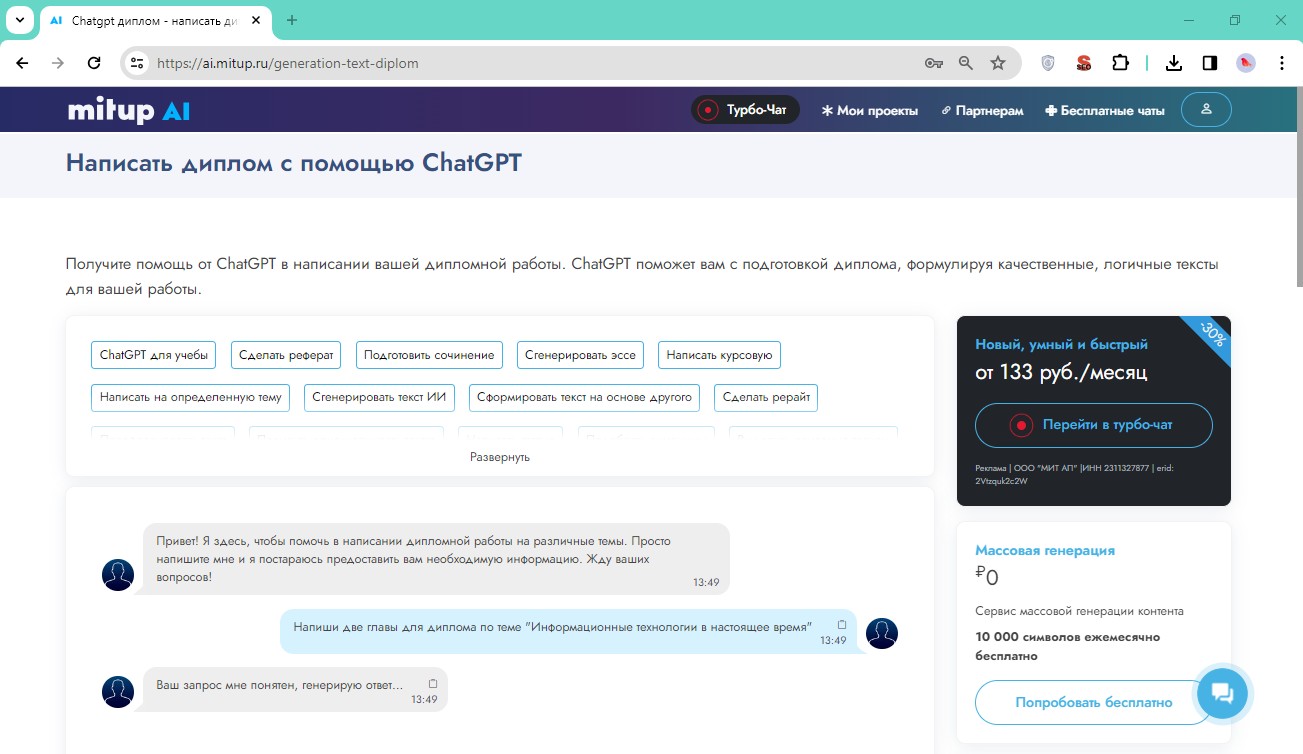1303x754 pixels.
Task: Open the Партнерам menu item
Action: (x=982, y=111)
